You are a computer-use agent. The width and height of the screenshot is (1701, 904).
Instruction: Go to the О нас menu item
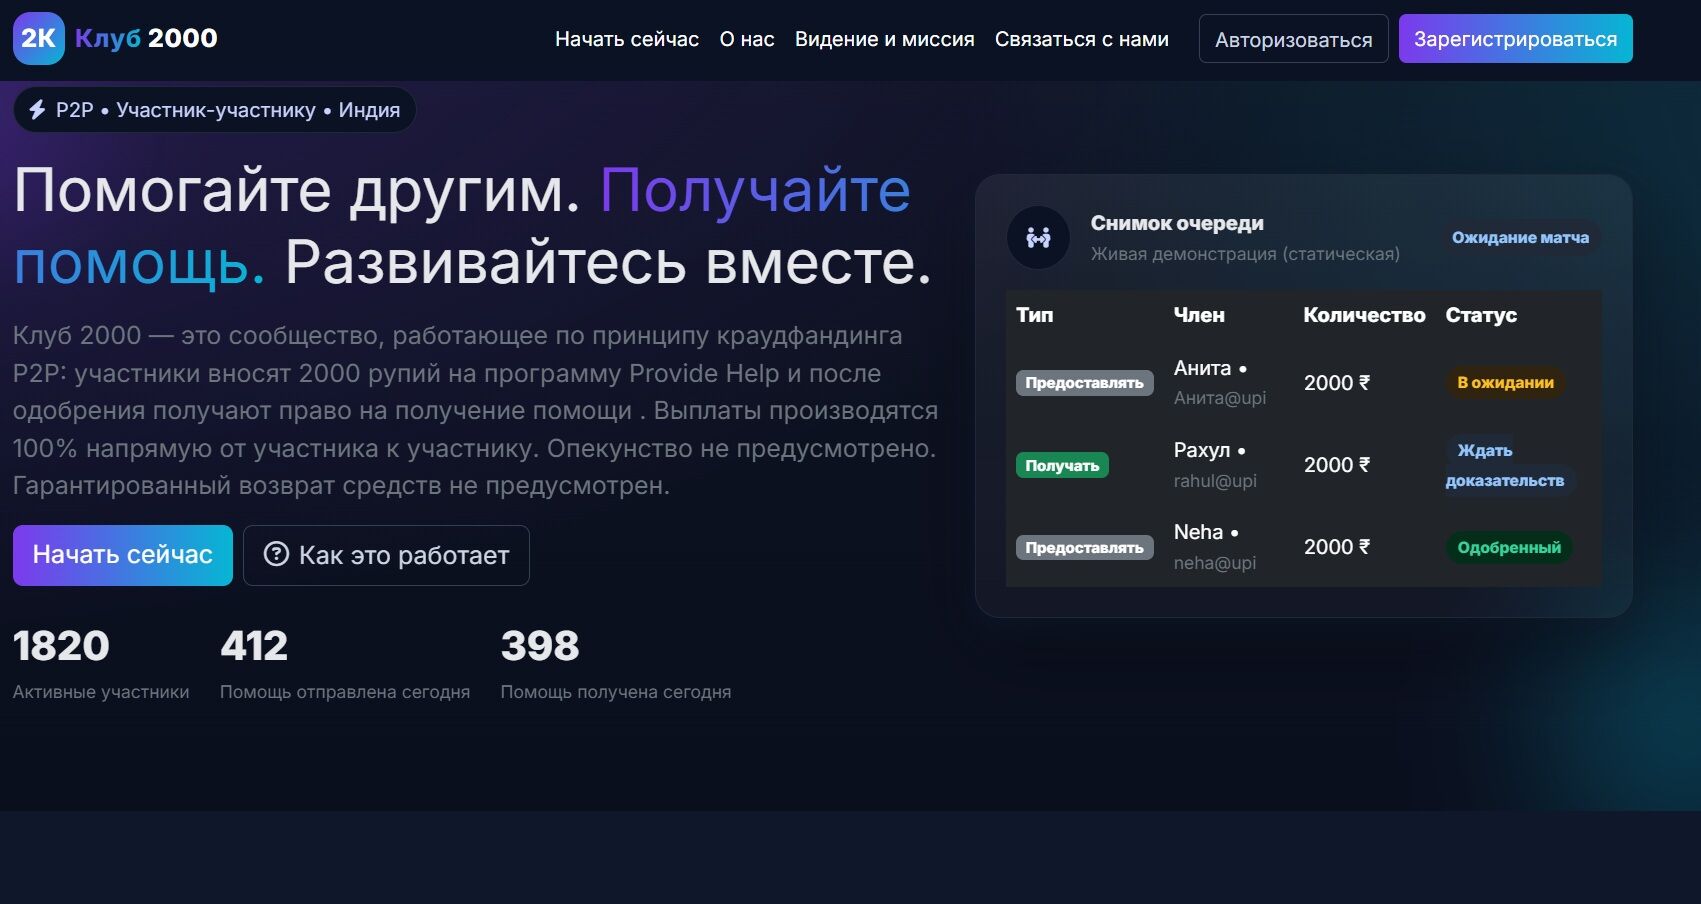click(746, 39)
